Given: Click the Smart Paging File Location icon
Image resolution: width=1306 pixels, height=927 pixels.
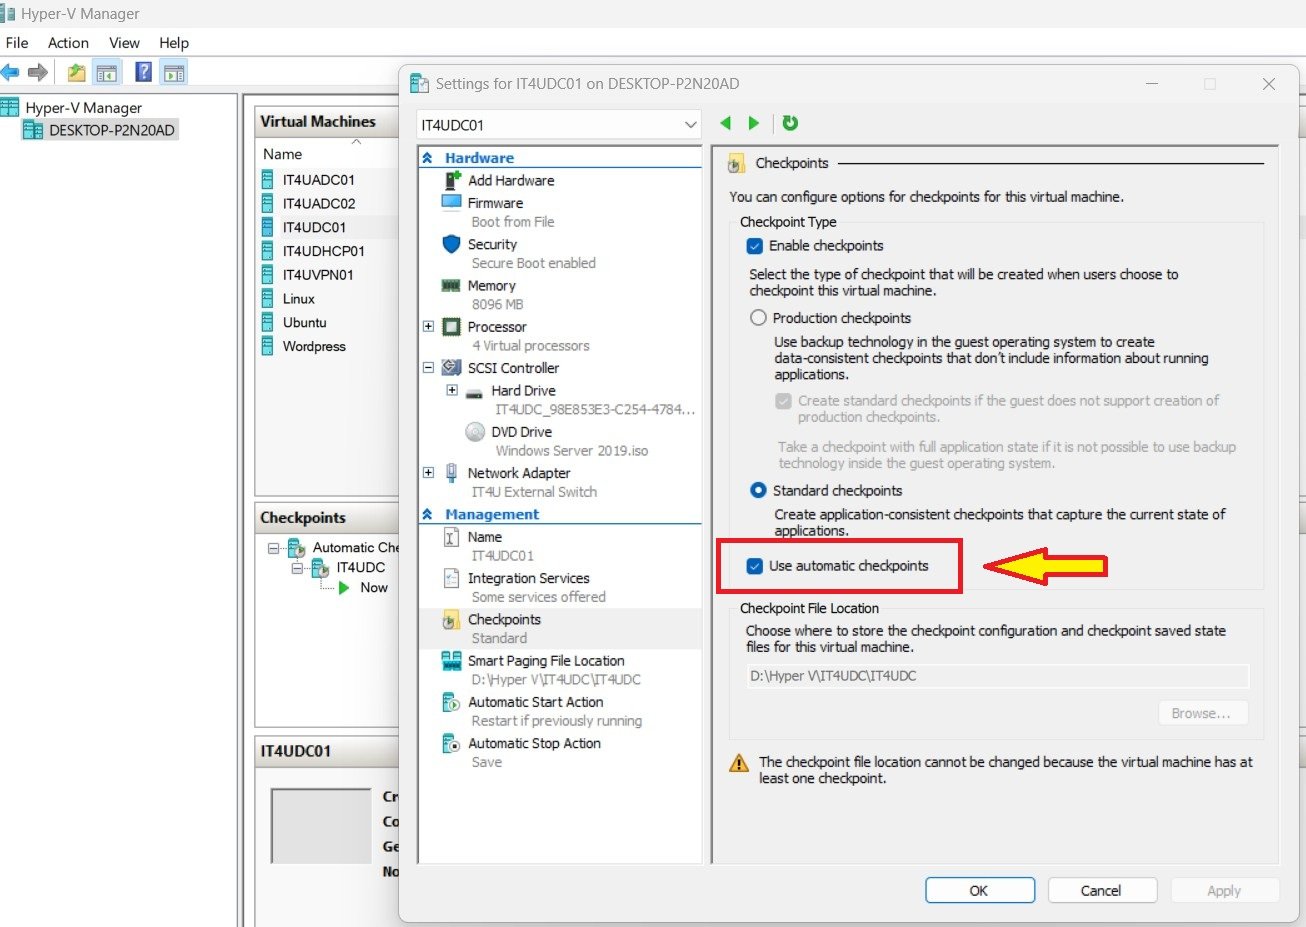Looking at the screenshot, I should (452, 661).
